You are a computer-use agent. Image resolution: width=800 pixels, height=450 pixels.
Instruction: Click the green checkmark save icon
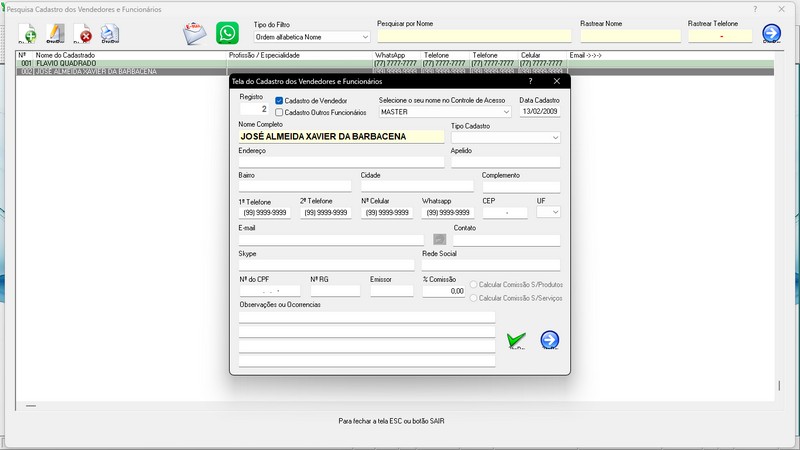click(x=516, y=340)
